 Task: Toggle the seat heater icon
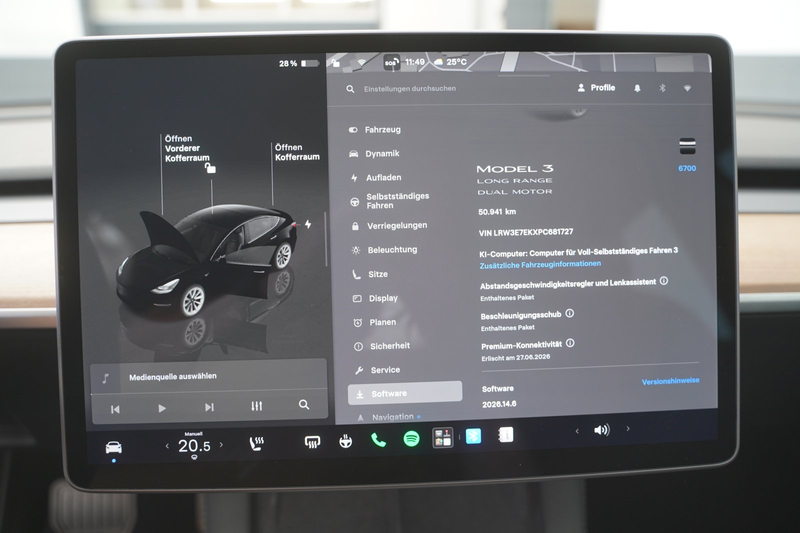[256, 443]
